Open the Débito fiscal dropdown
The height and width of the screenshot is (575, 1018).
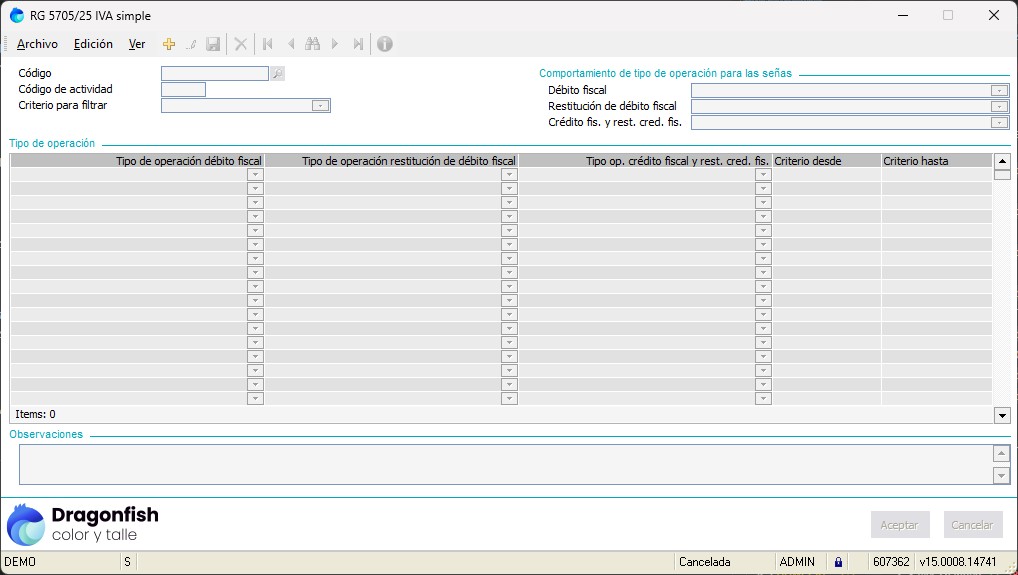999,90
